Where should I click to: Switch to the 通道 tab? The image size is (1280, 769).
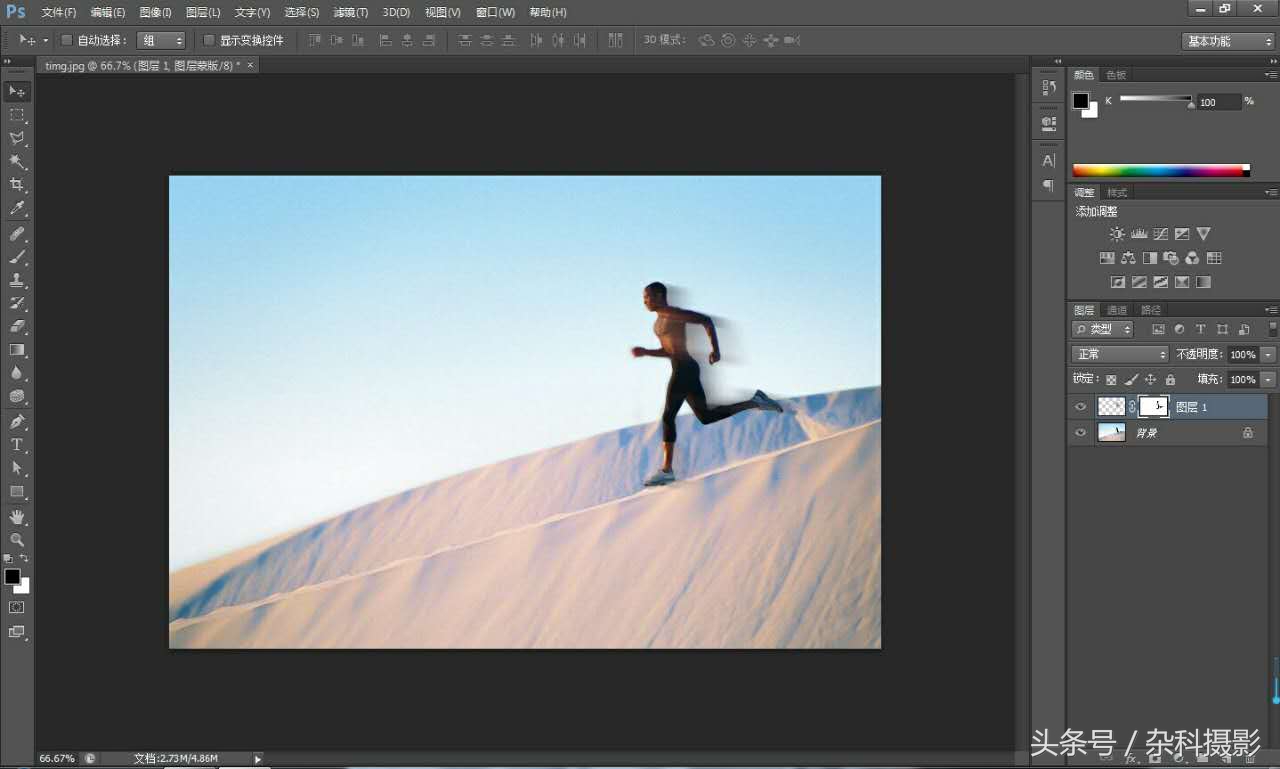tap(1117, 310)
